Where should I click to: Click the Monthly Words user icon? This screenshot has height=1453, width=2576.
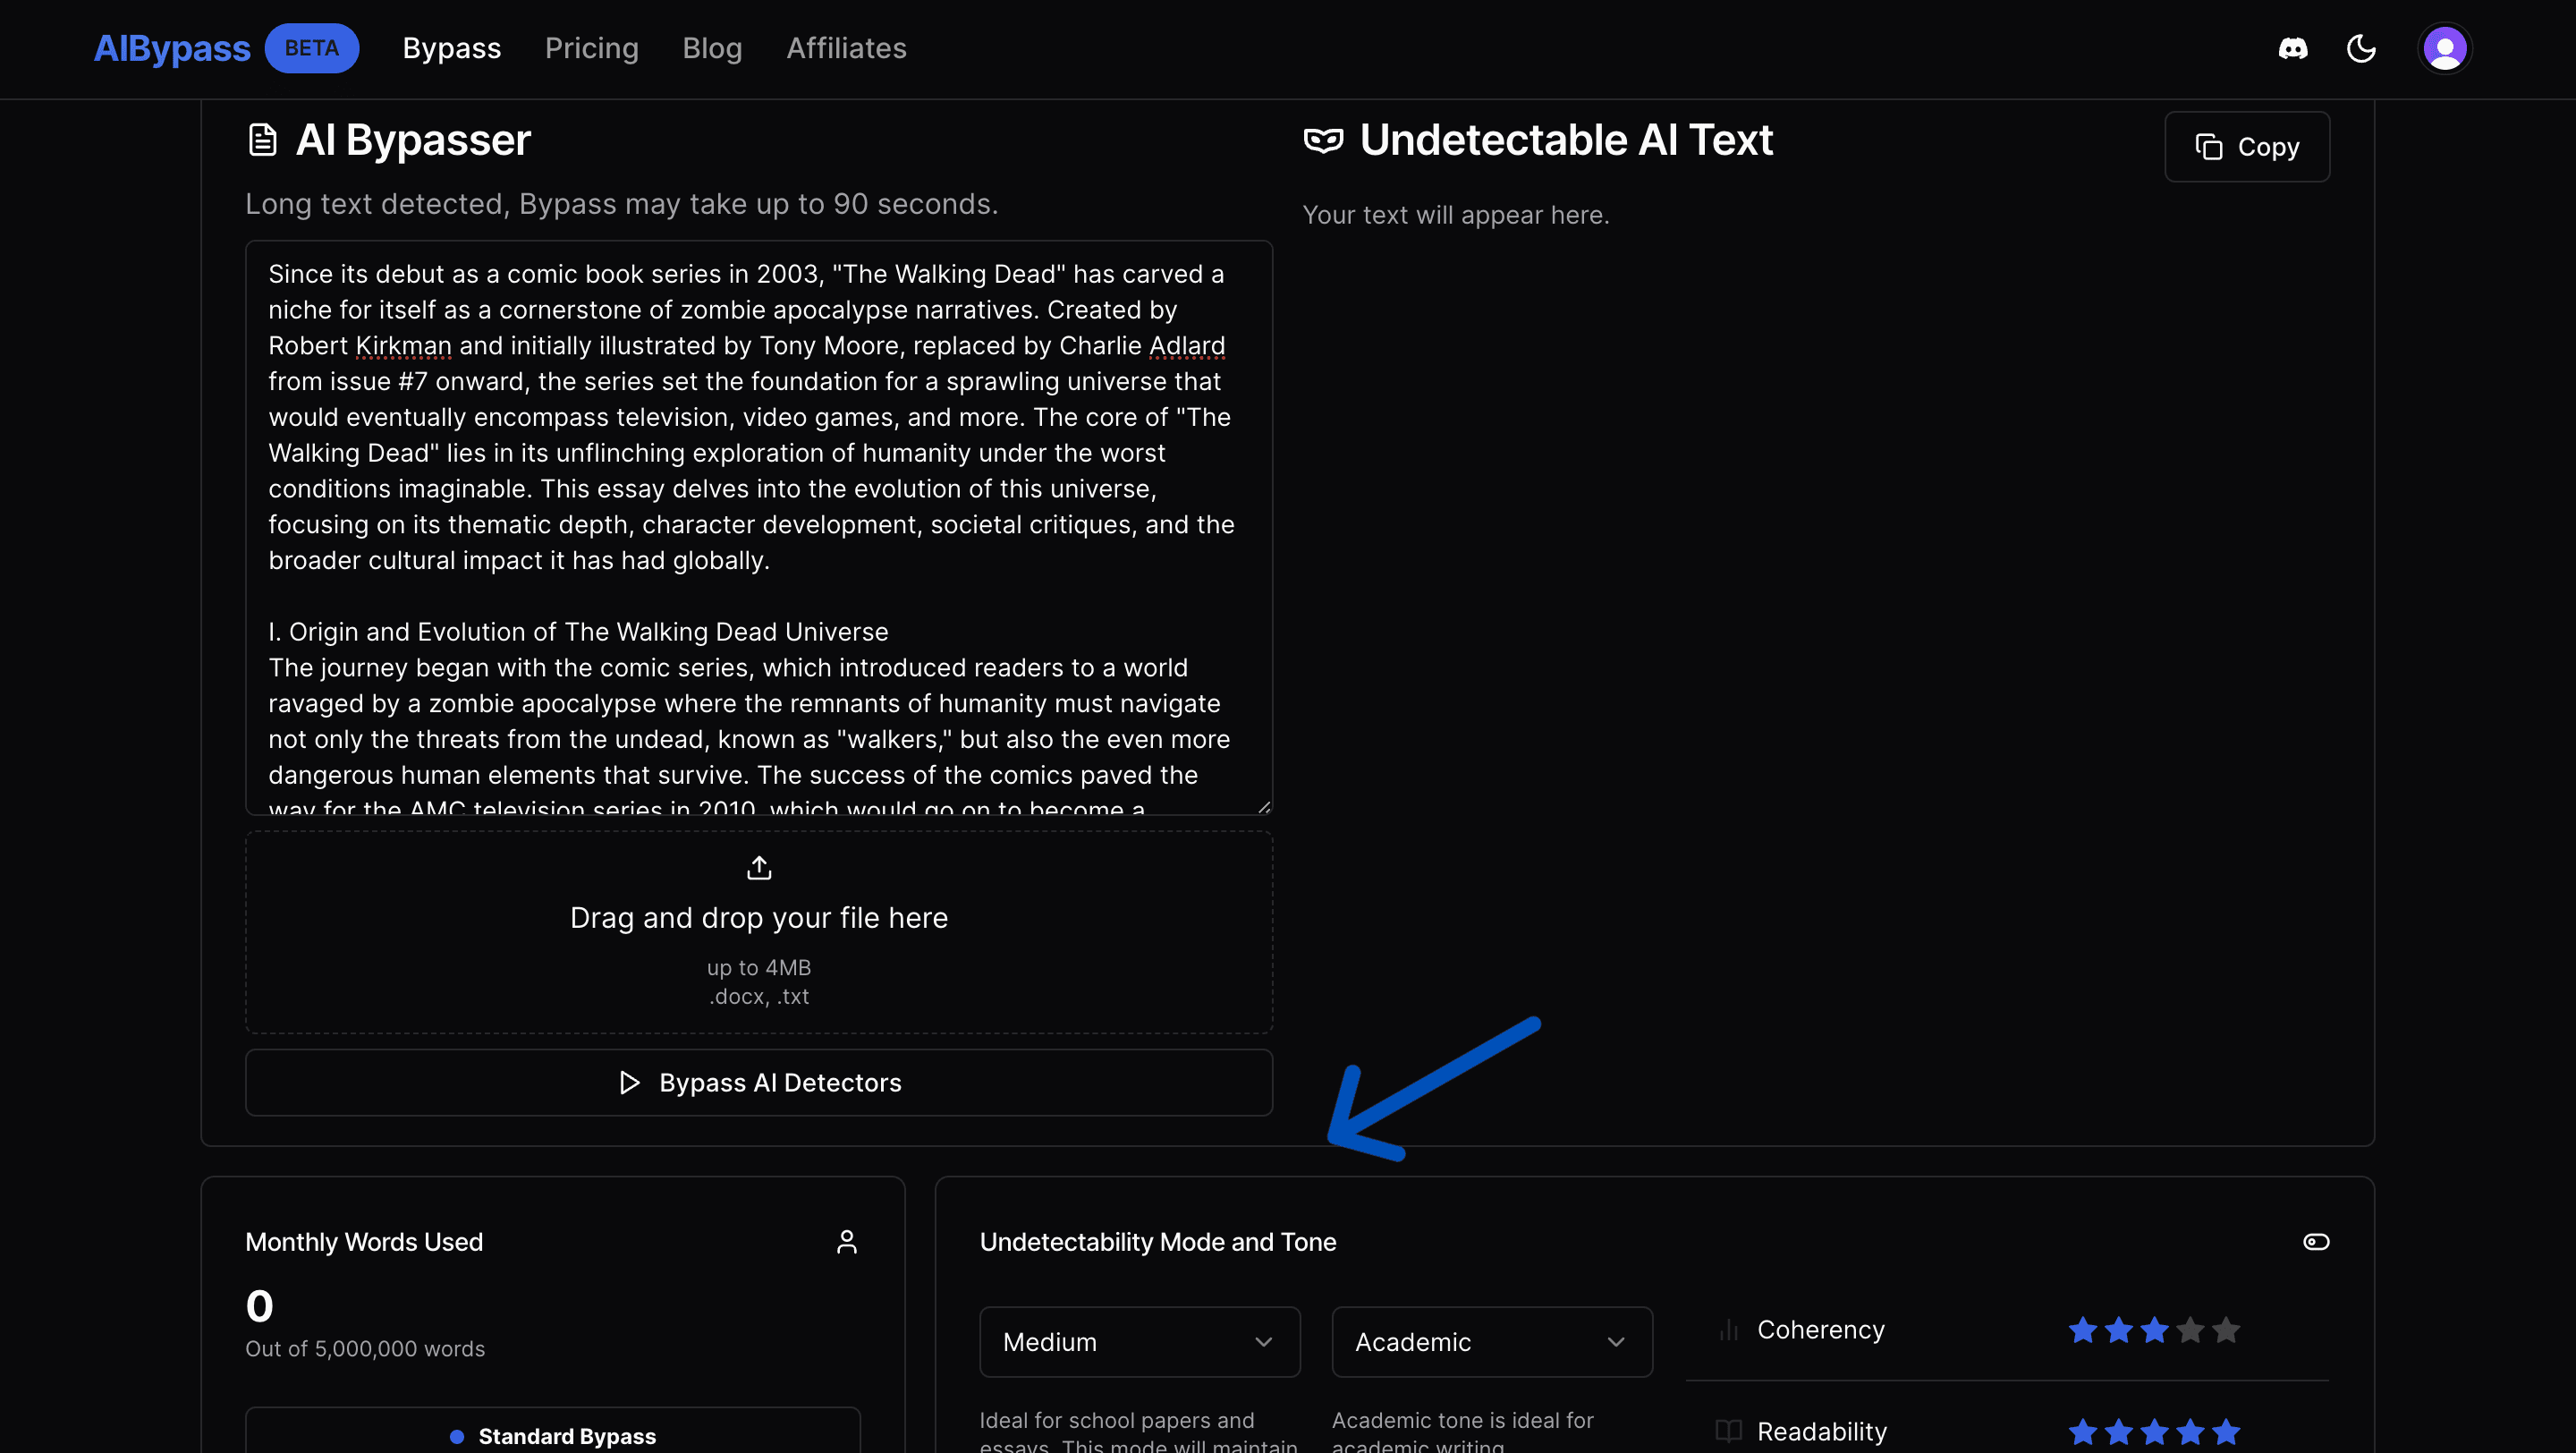[x=846, y=1242]
